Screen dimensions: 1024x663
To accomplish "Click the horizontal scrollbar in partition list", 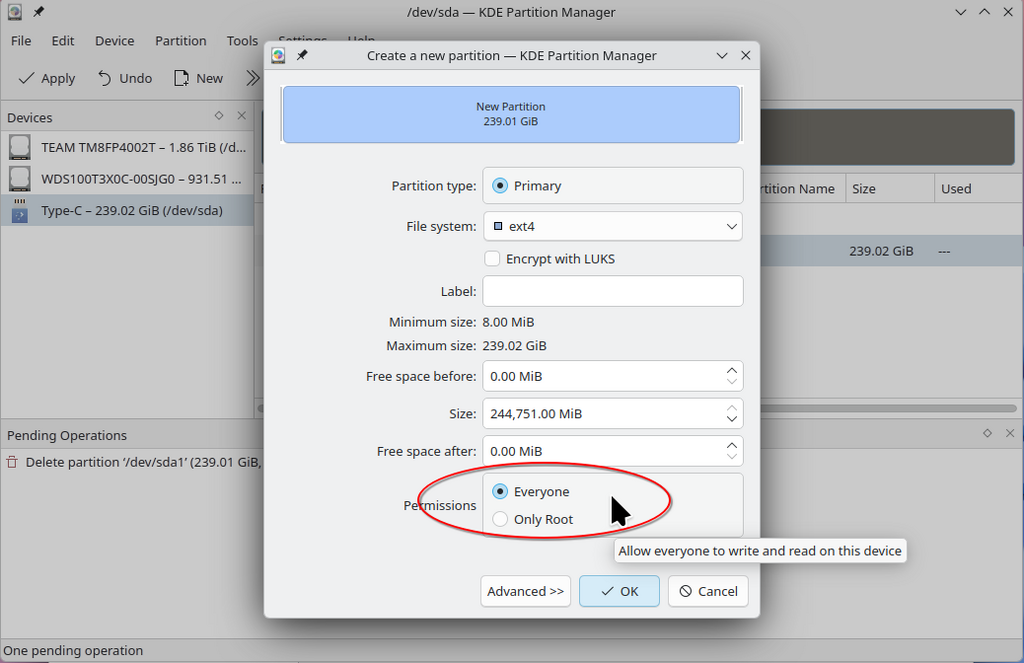I will [x=889, y=408].
